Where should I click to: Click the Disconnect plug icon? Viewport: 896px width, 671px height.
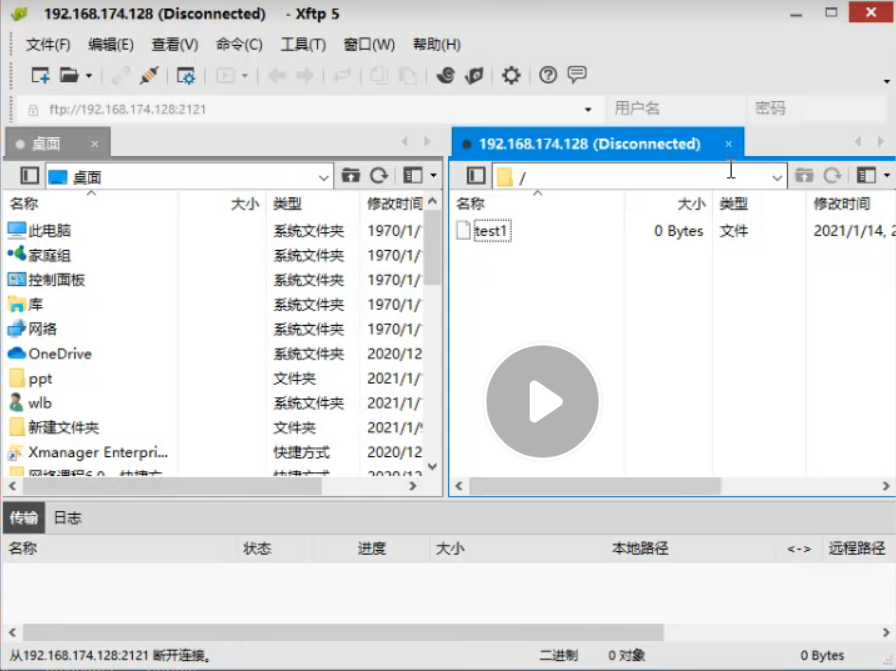[149, 75]
